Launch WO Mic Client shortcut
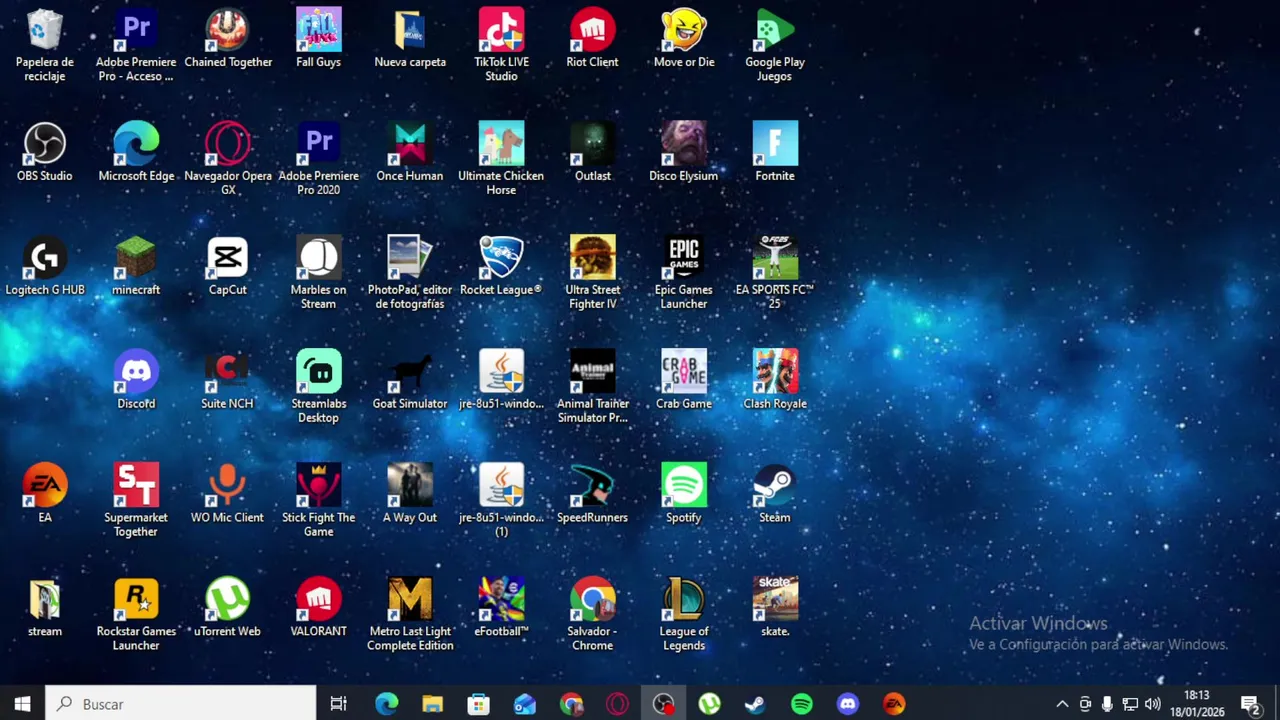Screen dimensions: 1280x720 point(227,494)
